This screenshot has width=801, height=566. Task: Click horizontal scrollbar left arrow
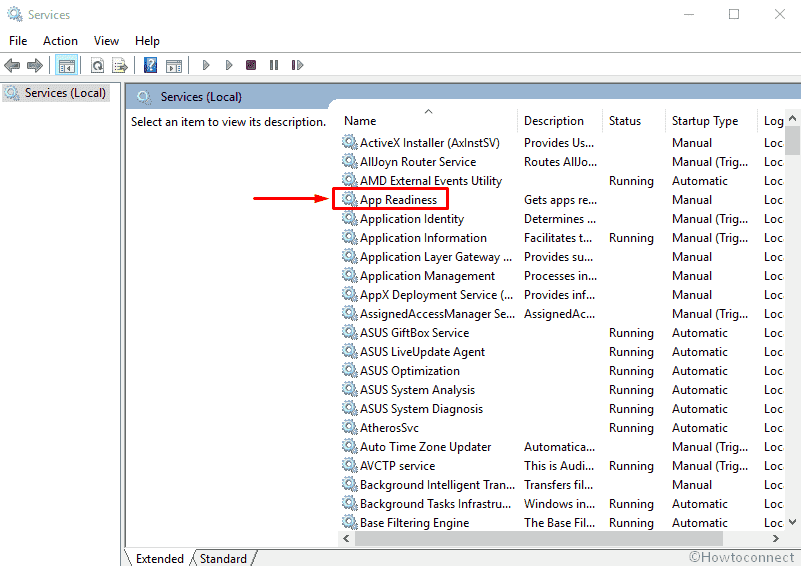click(x=346, y=538)
